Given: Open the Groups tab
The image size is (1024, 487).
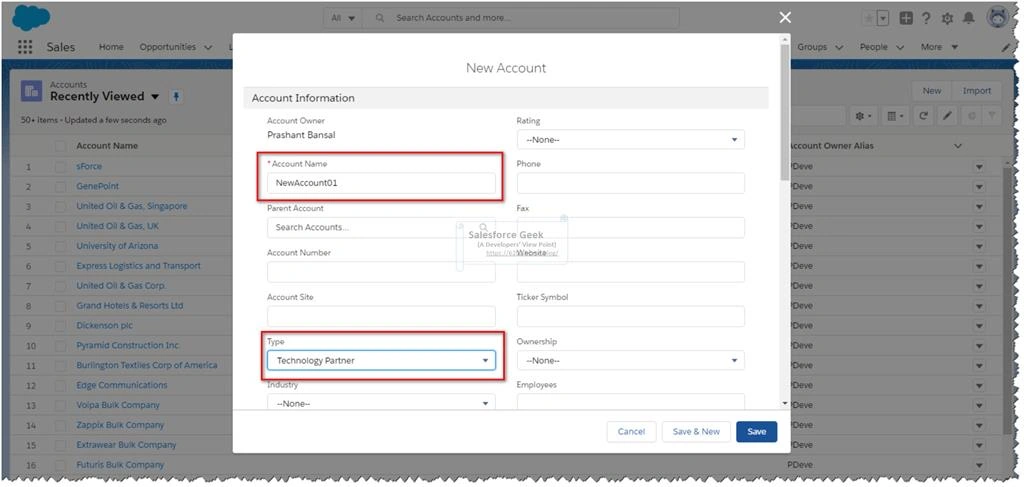Looking at the screenshot, I should pos(812,47).
